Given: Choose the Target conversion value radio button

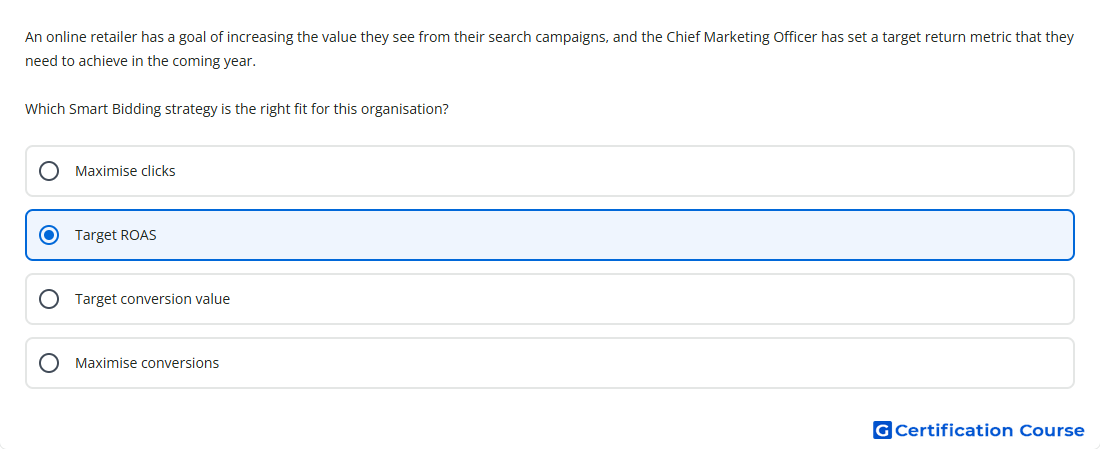Looking at the screenshot, I should 49,299.
